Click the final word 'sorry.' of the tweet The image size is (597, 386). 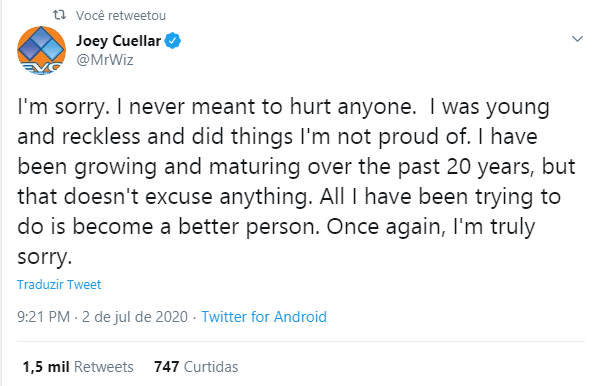(x=45, y=257)
